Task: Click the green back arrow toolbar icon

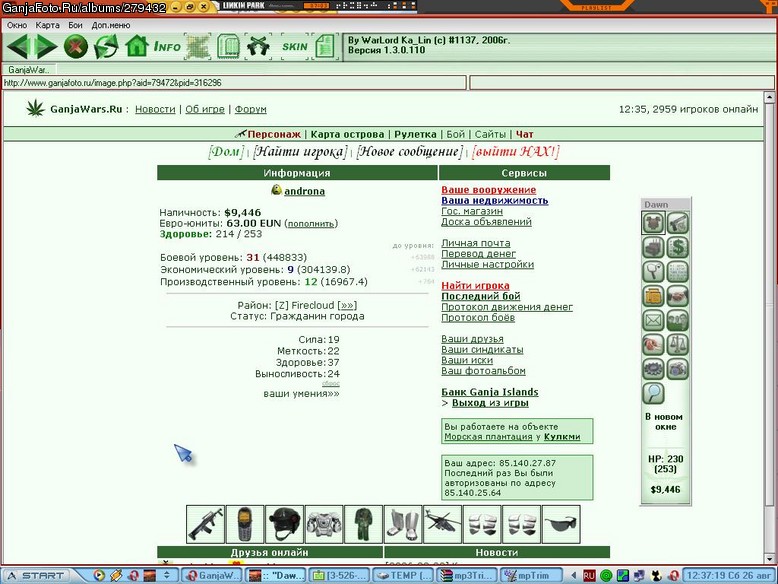Action: point(18,47)
